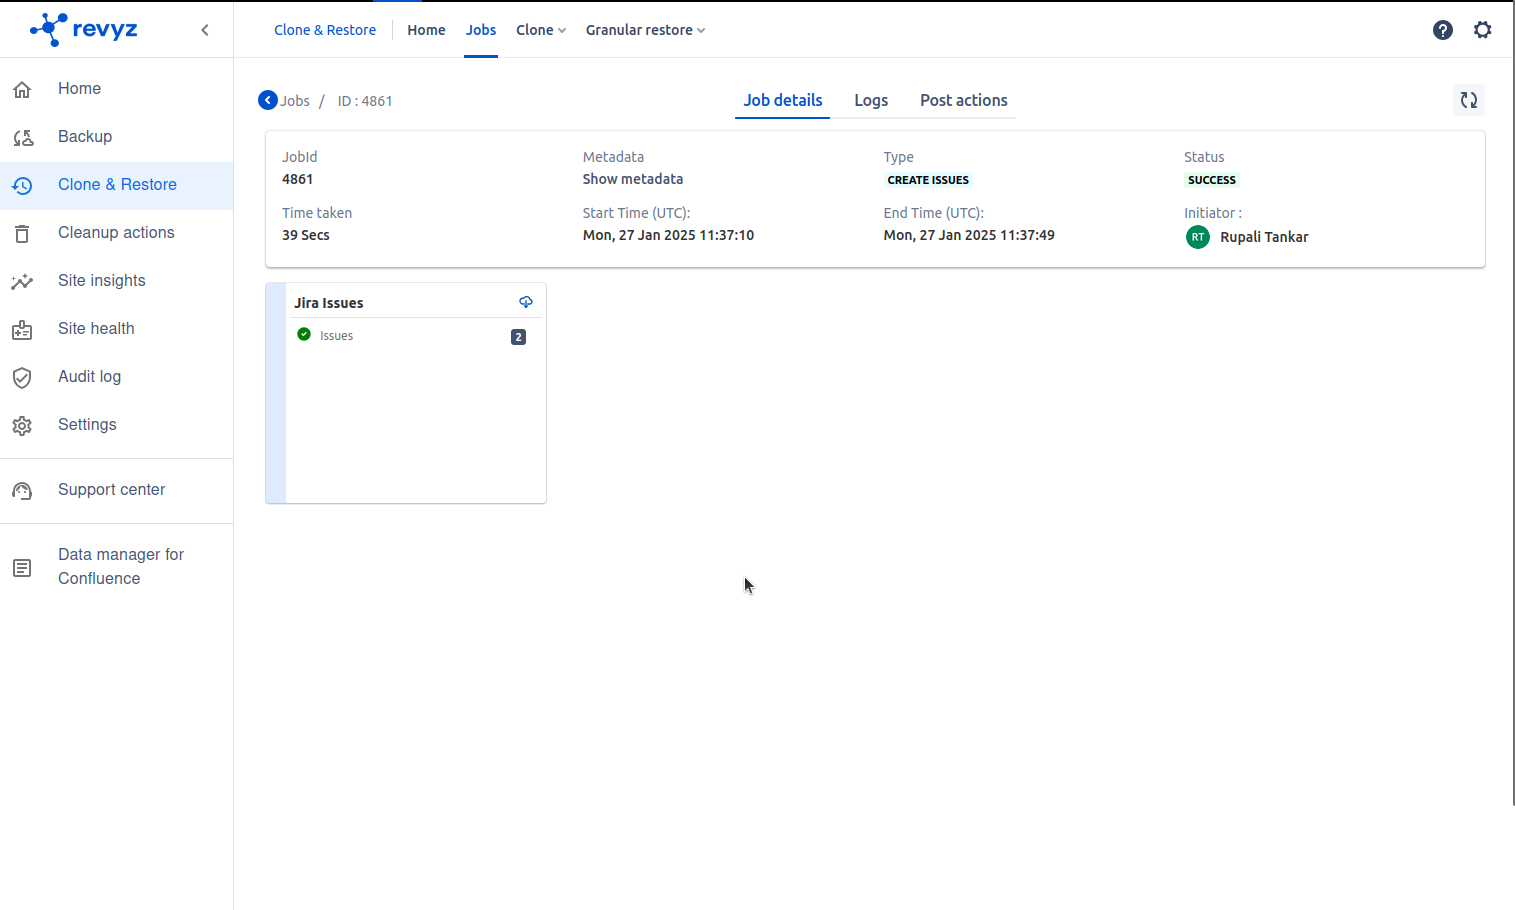This screenshot has width=1515, height=910.
Task: Click the download icon in Jira Issues card
Action: pos(526,302)
